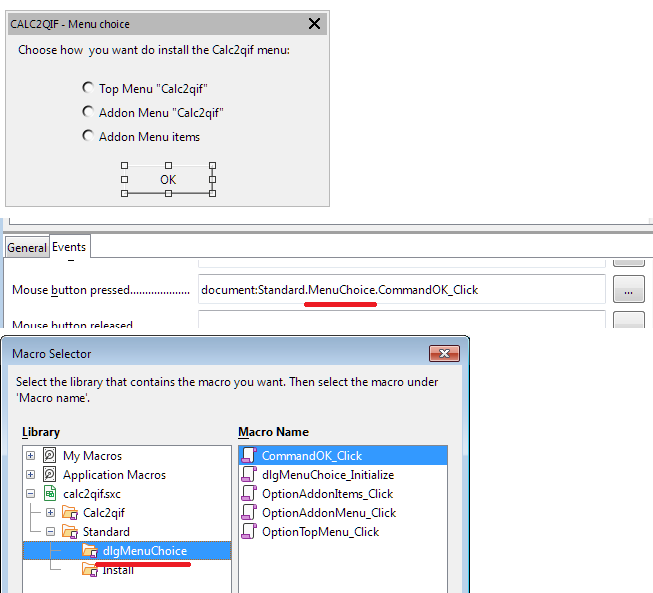Open macro browser for Mouse button released
This screenshot has width=653, height=593.
628,320
